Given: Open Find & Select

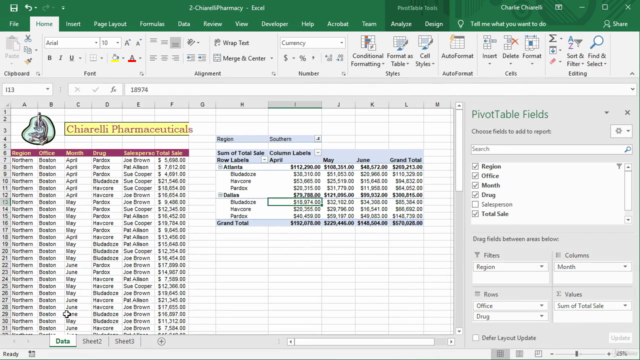Looking at the screenshot, I should coord(597,51).
